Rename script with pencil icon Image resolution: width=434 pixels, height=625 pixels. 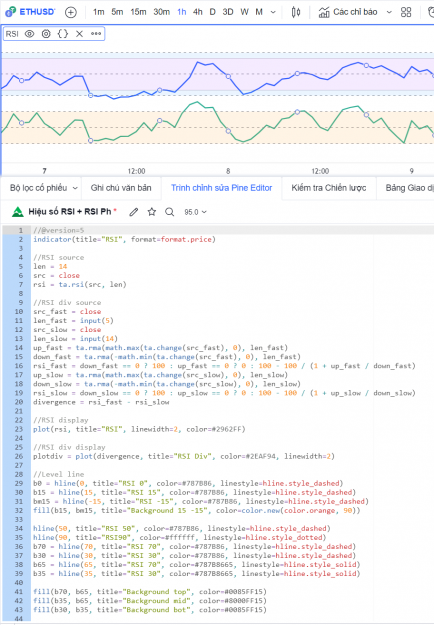click(x=134, y=212)
